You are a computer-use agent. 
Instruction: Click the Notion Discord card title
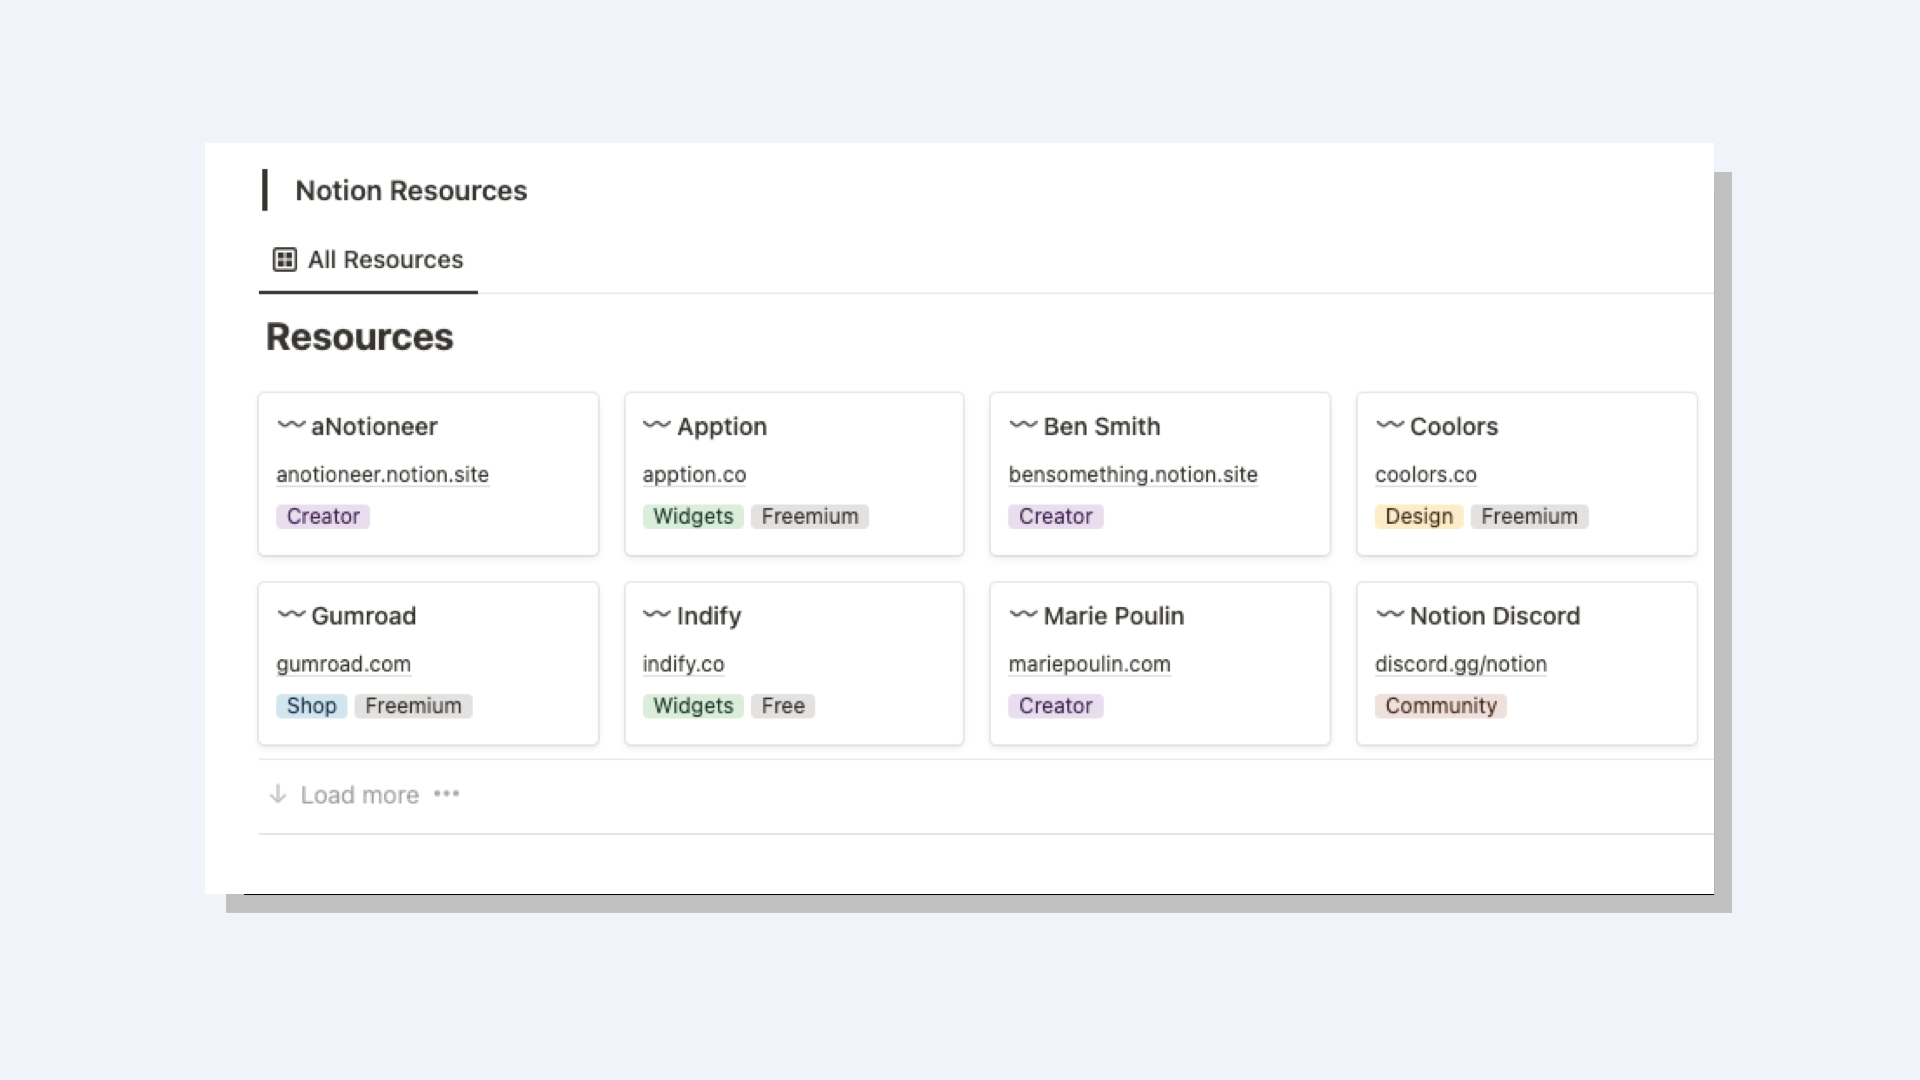click(x=1495, y=616)
